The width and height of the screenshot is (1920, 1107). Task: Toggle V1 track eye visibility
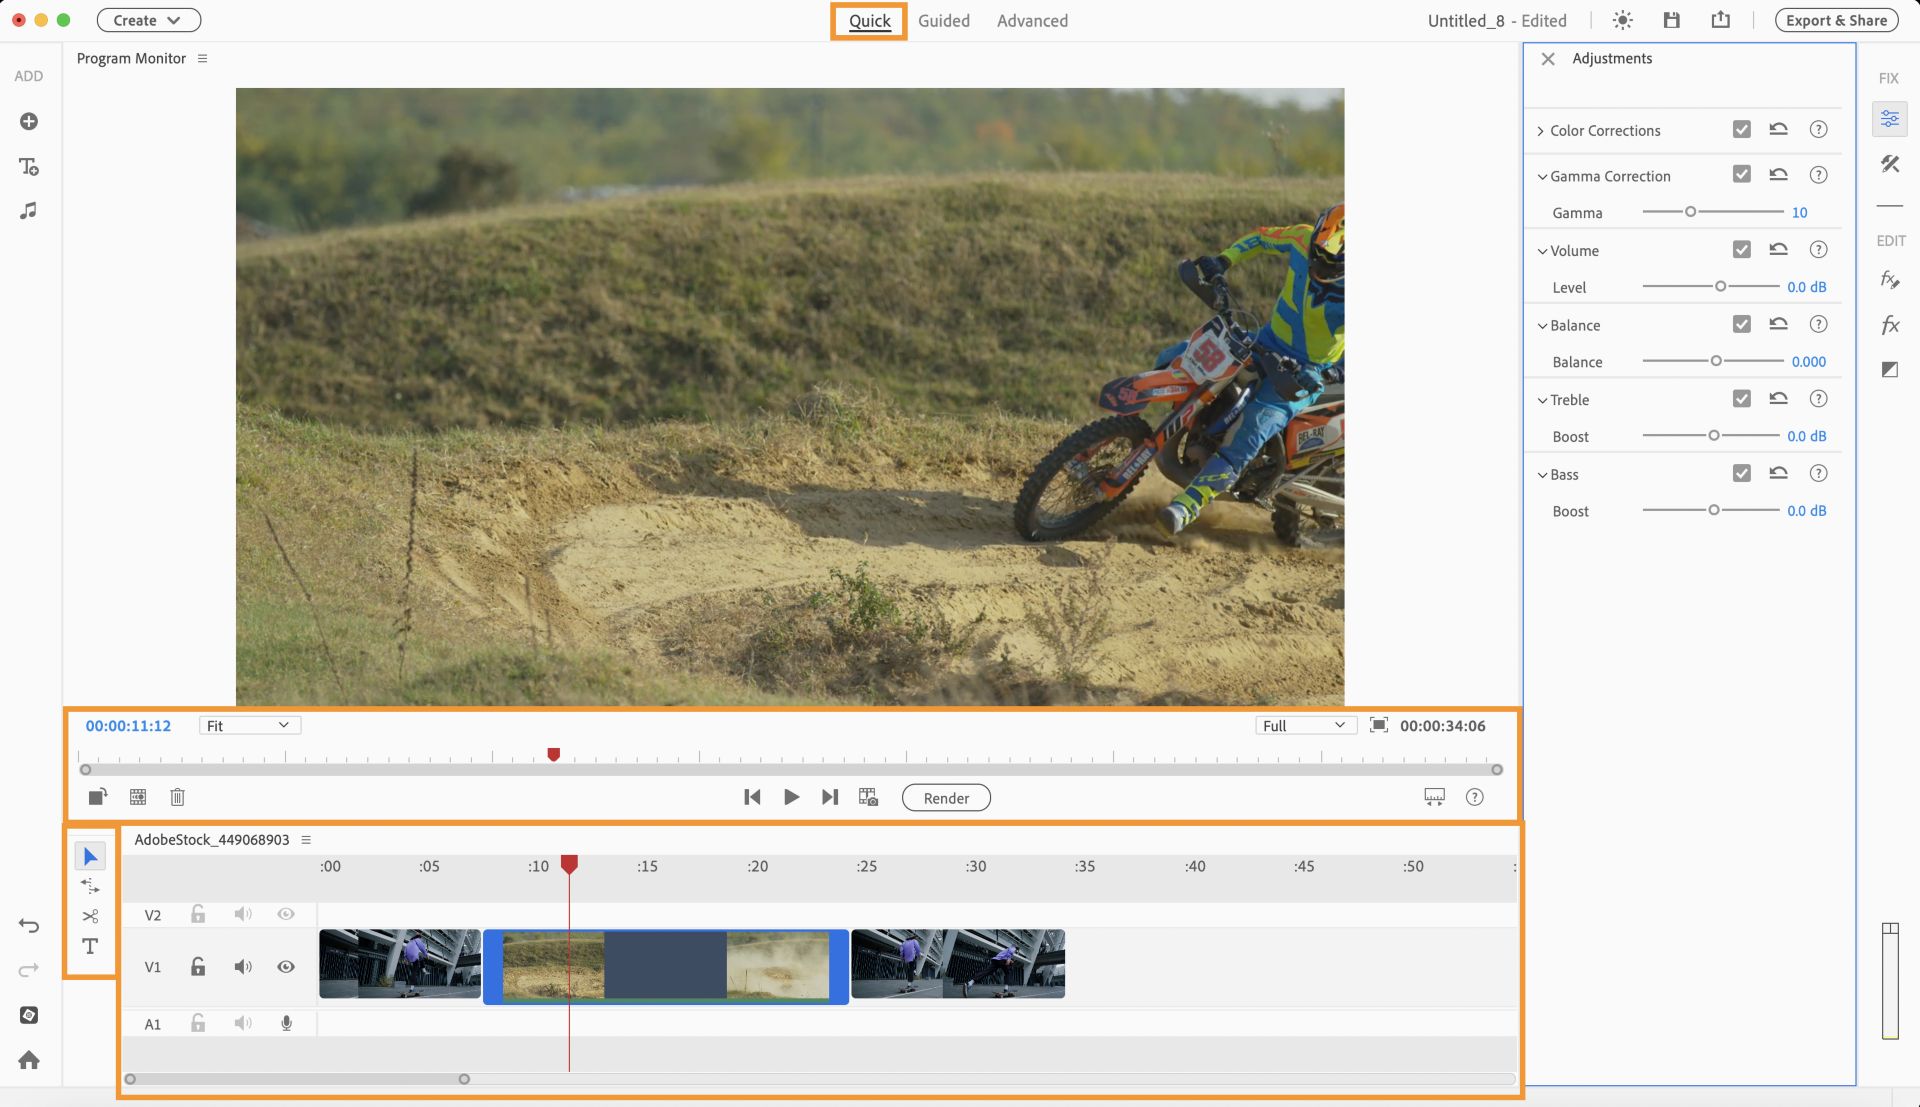pos(286,967)
